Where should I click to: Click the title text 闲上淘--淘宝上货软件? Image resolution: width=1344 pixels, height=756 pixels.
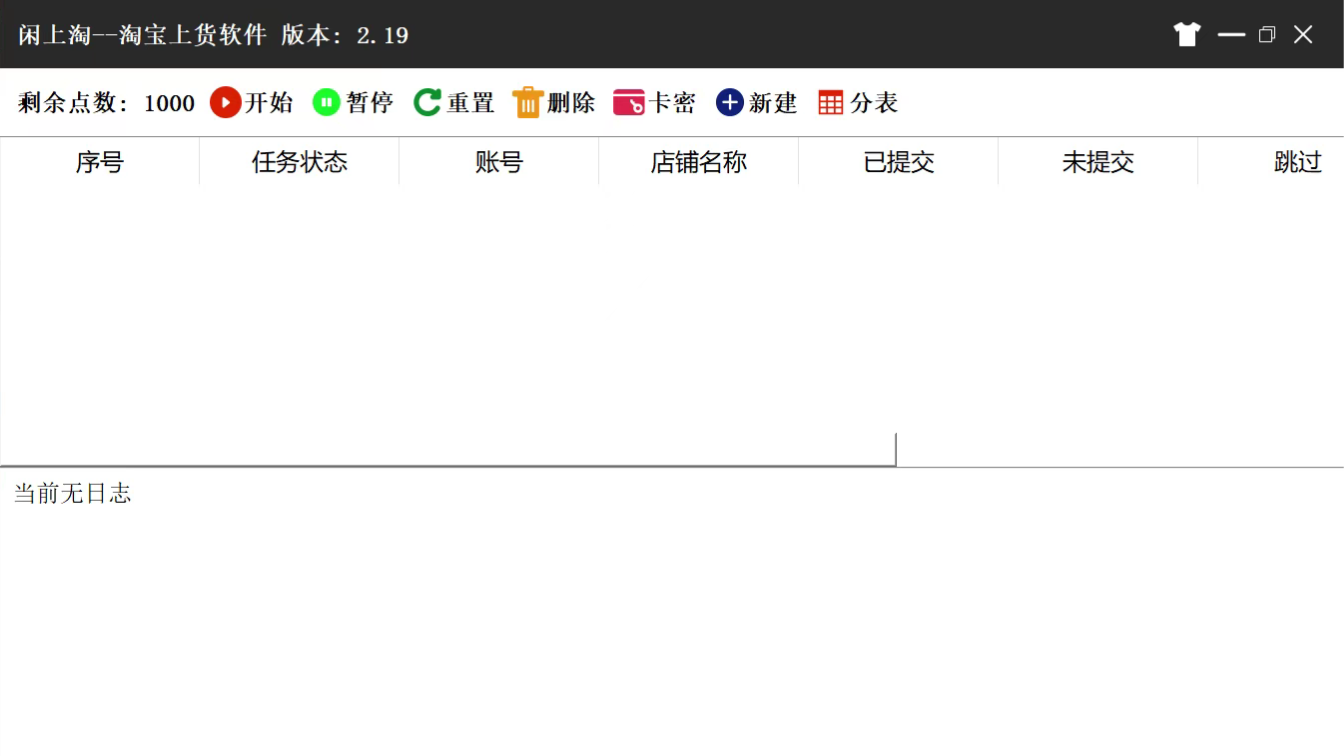pos(142,35)
